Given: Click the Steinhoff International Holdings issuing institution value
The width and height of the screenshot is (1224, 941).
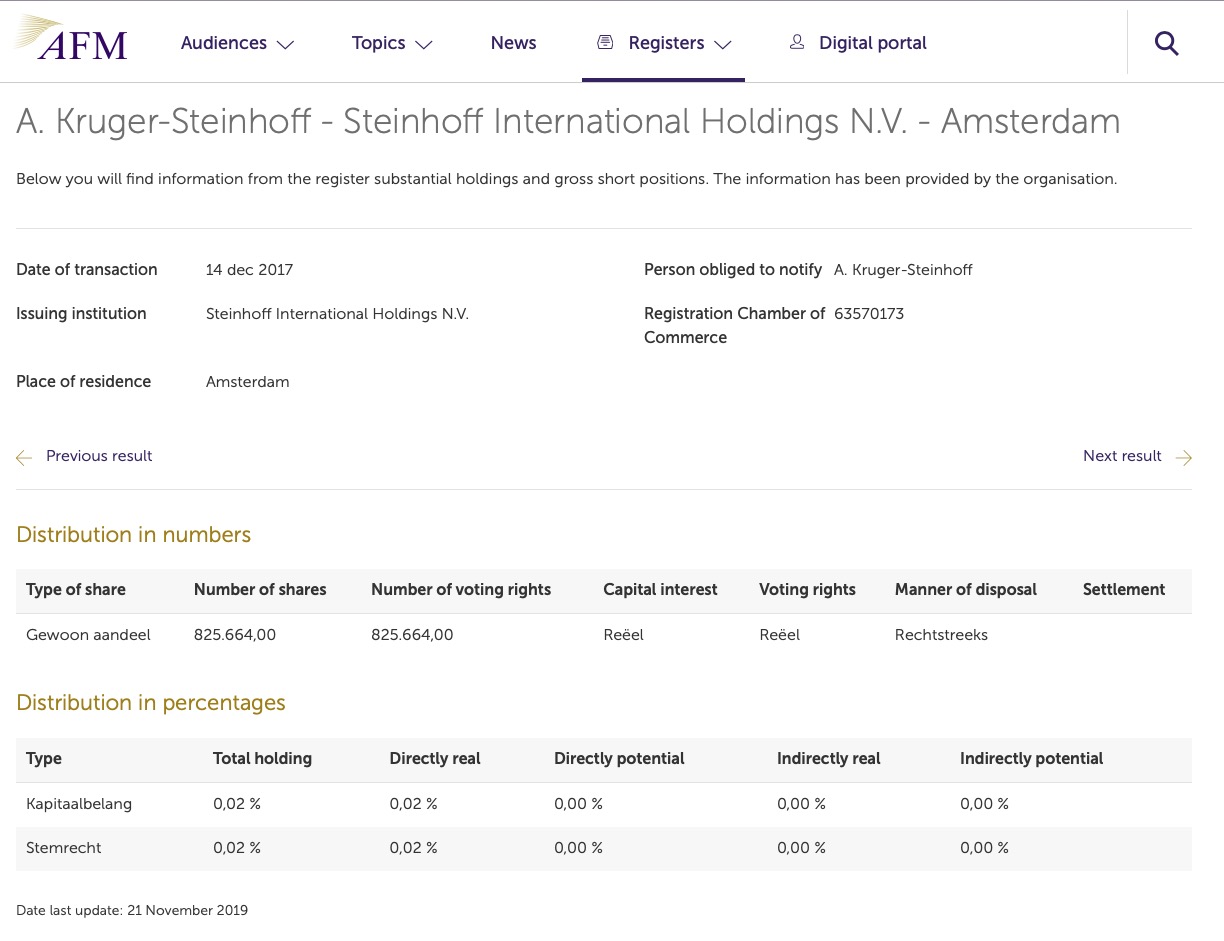Looking at the screenshot, I should tap(337, 313).
